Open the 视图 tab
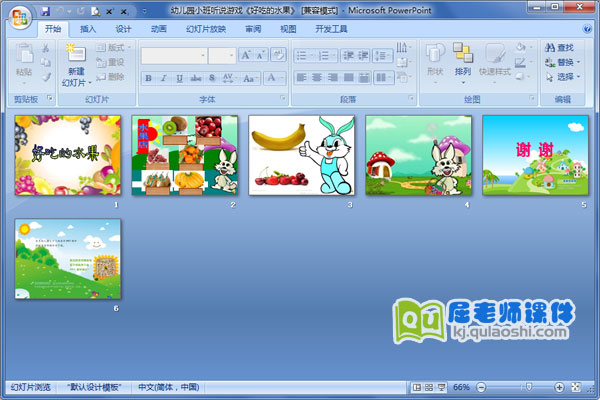Image resolution: width=600 pixels, height=400 pixels. click(x=288, y=29)
